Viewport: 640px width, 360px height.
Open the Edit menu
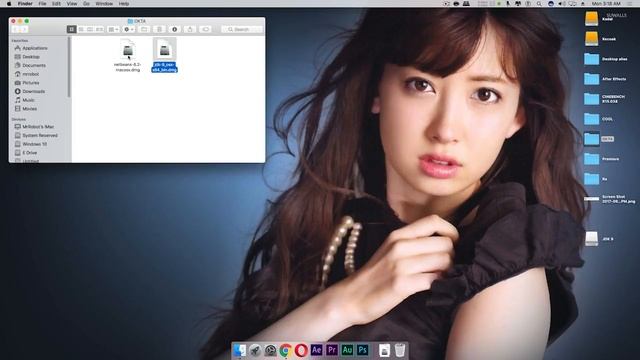[56, 3]
